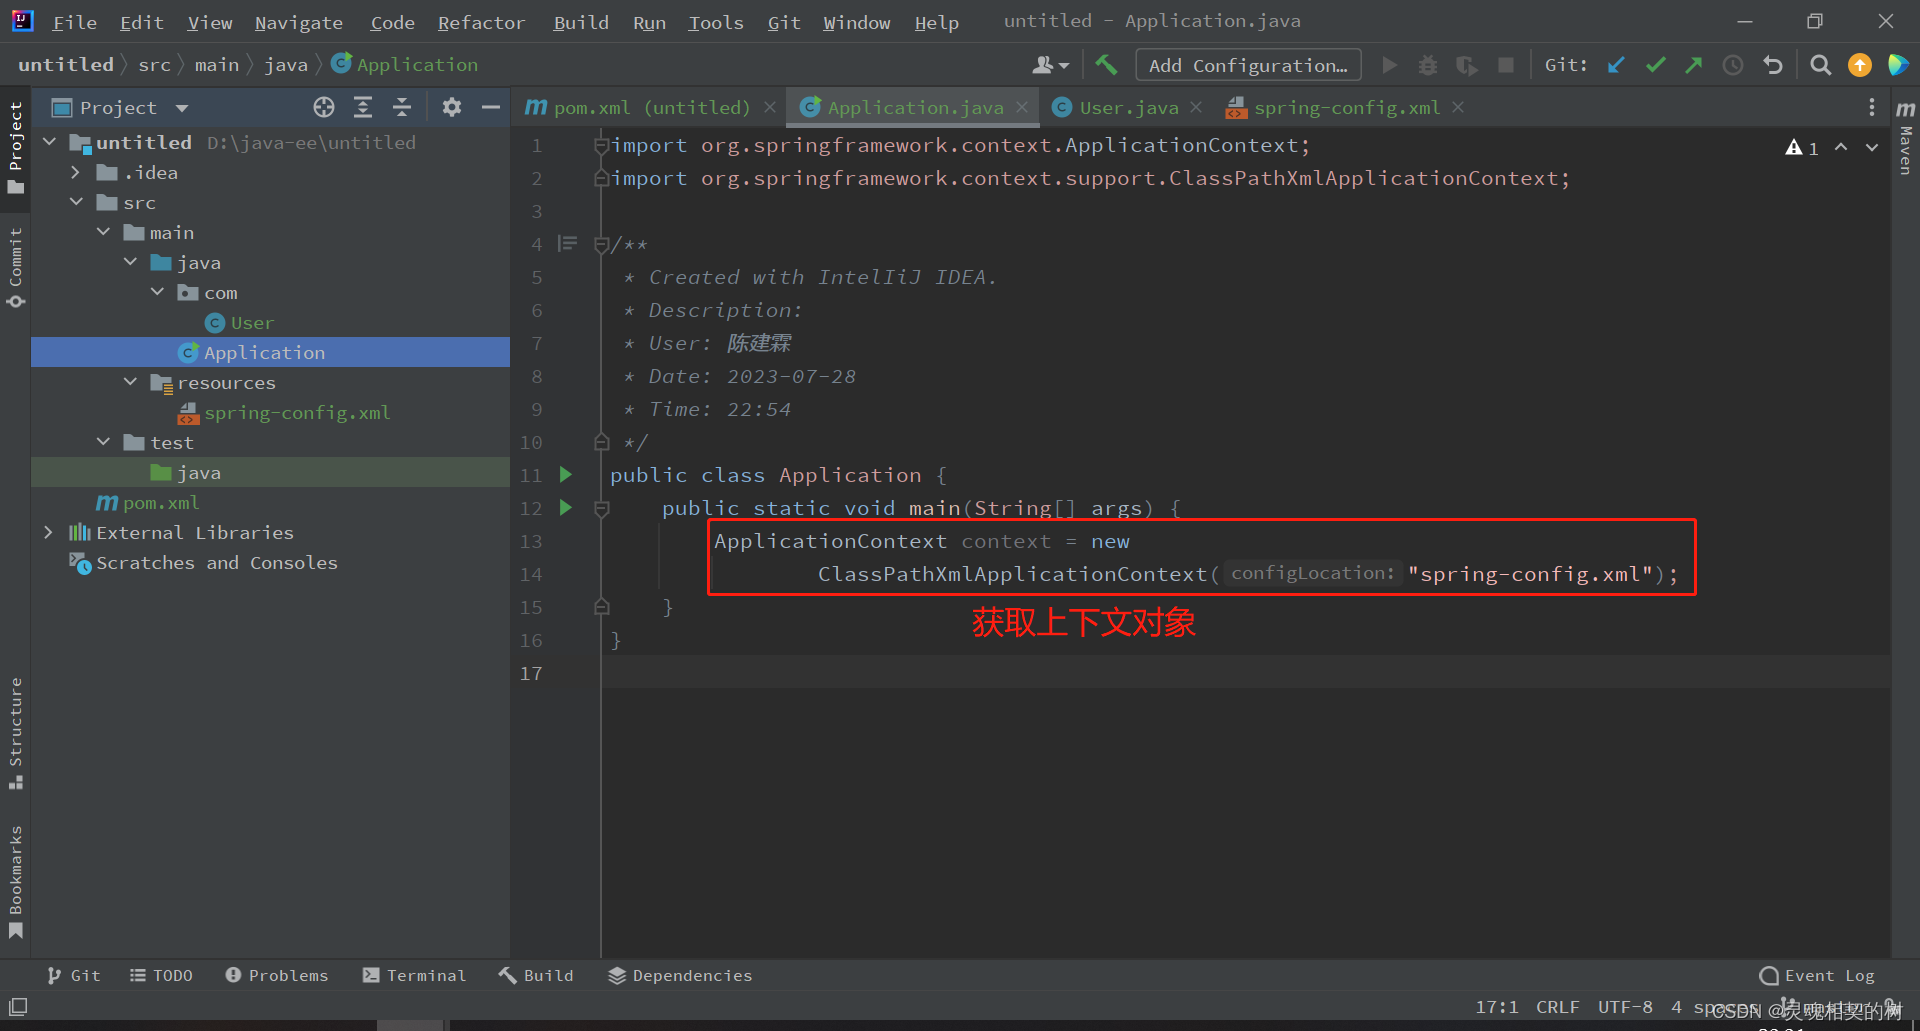Toggle tool window bars icon at bottom-left
The image size is (1920, 1031).
click(18, 1007)
